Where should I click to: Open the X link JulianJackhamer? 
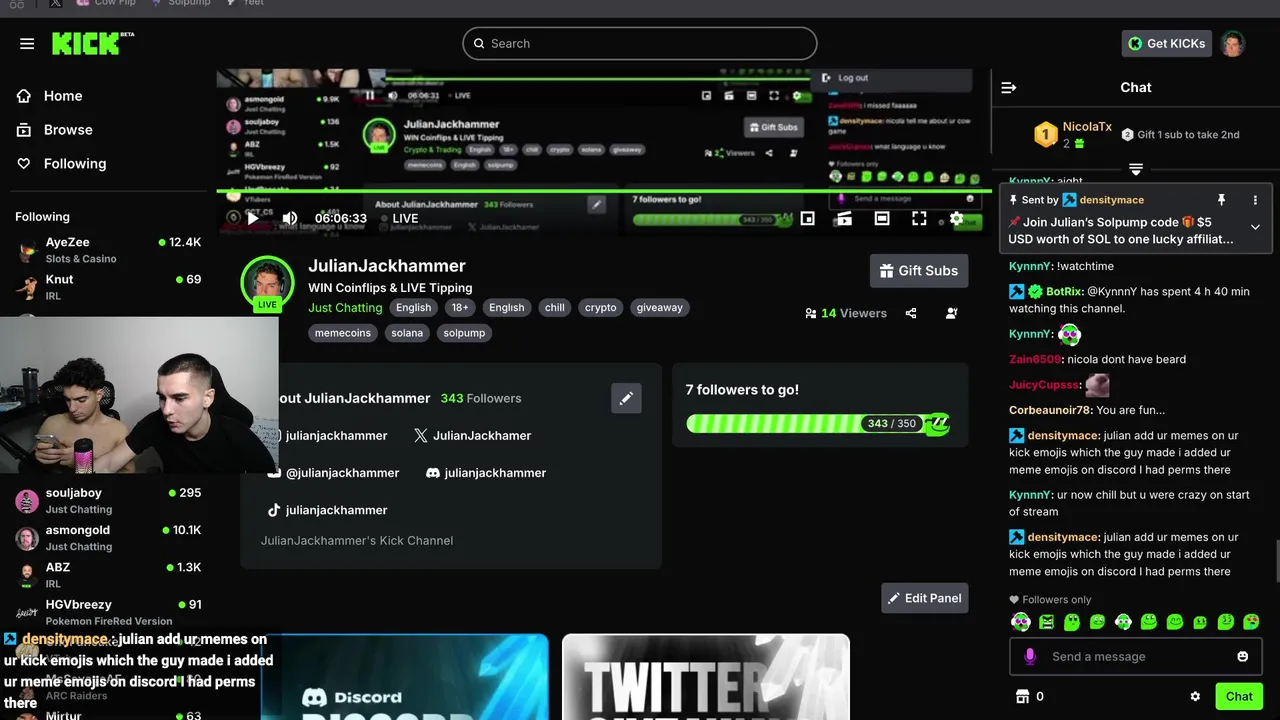point(472,435)
